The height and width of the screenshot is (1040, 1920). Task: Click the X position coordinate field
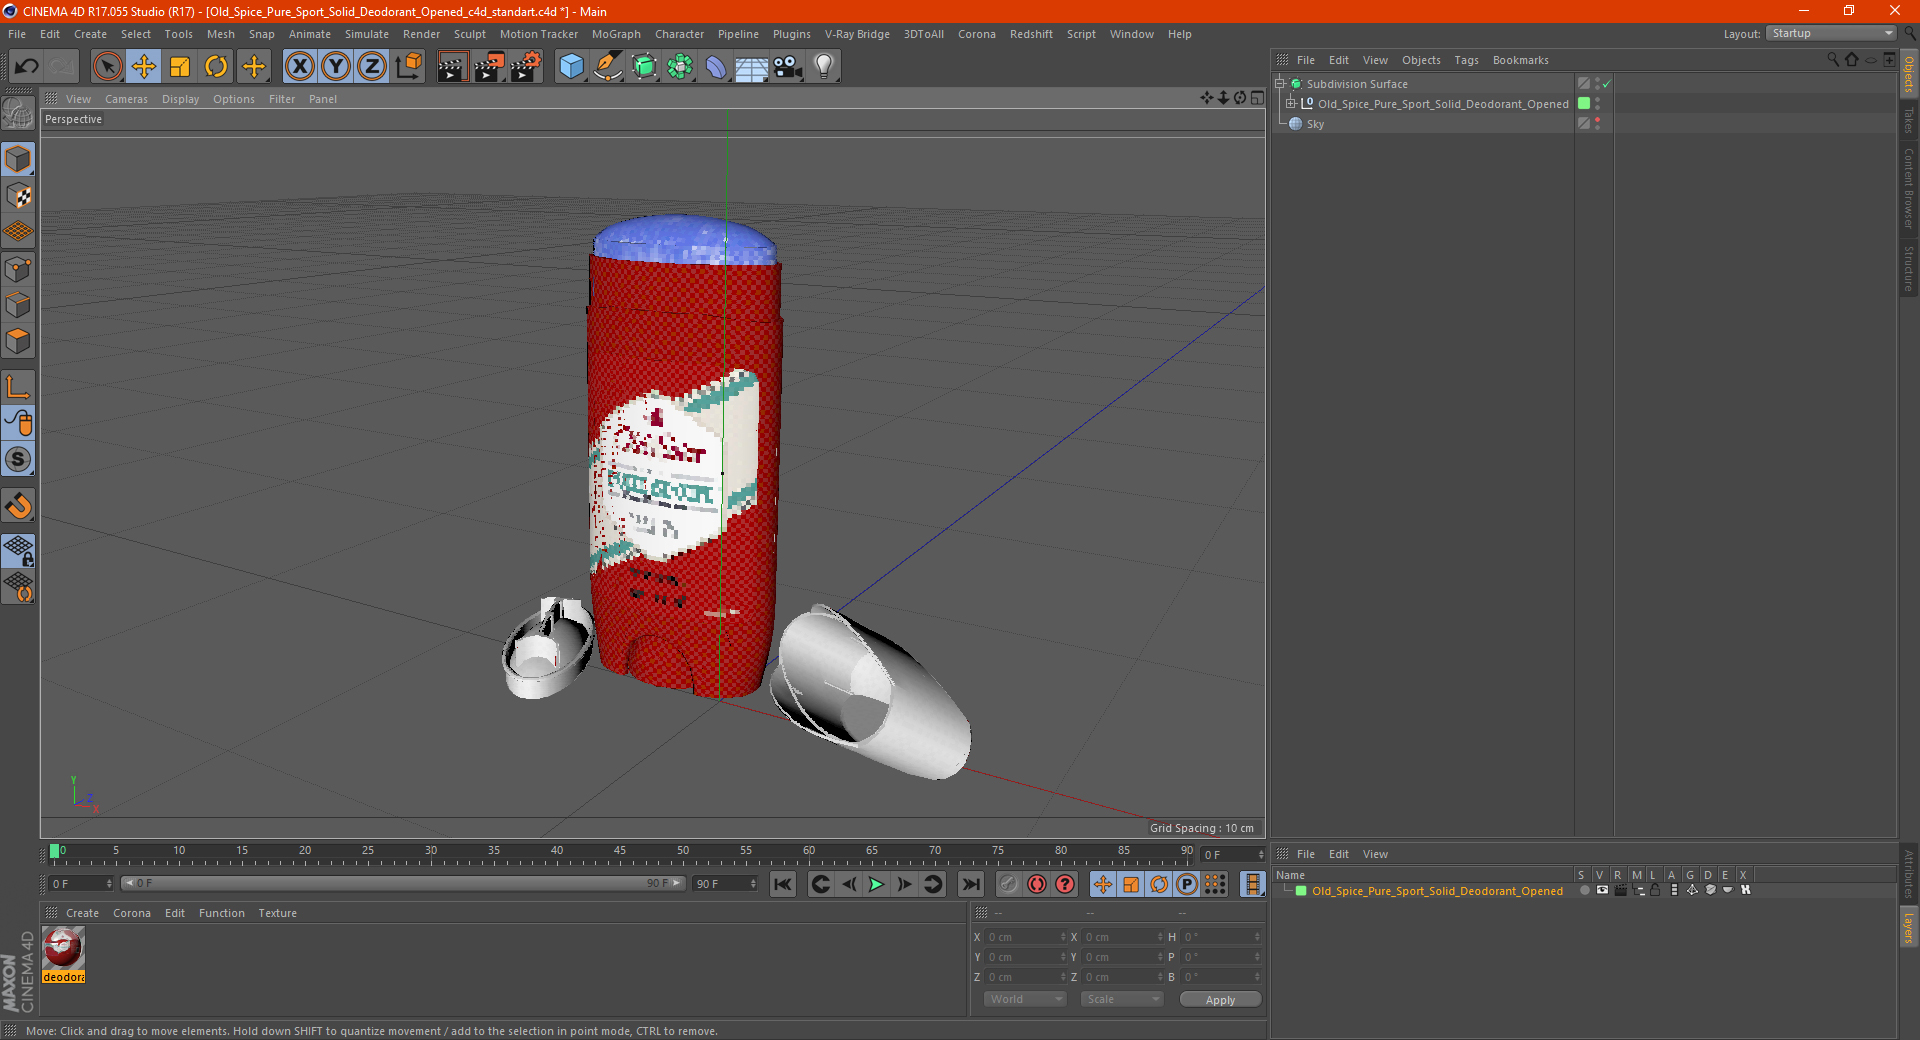click(x=1026, y=937)
